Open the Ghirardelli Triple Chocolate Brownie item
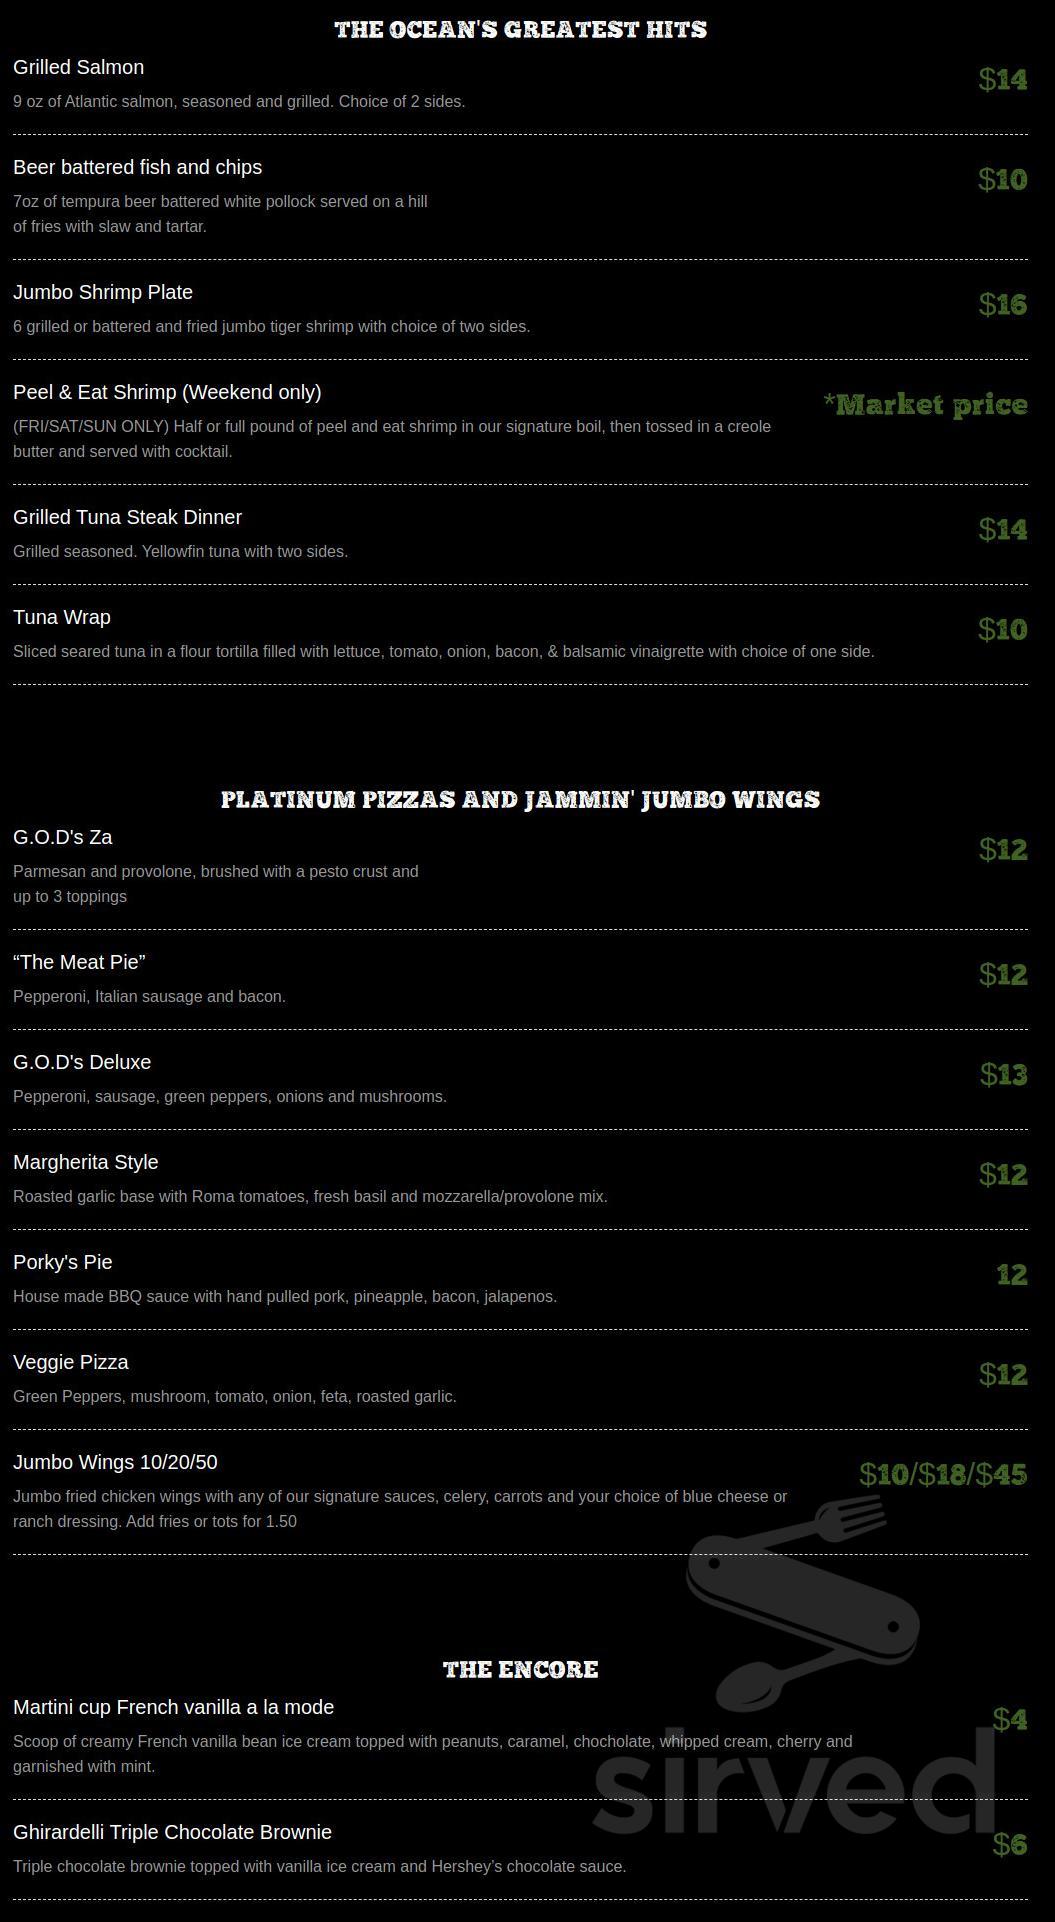The height and width of the screenshot is (1922, 1055). (172, 1832)
